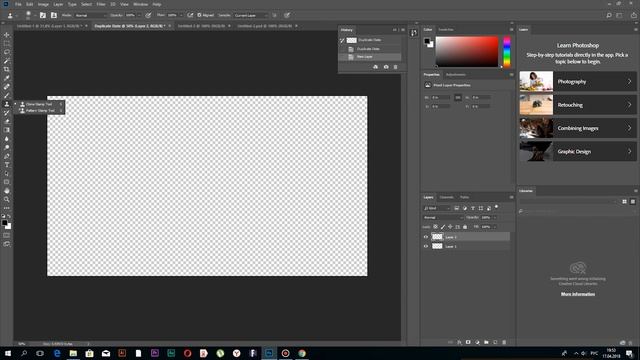Image resolution: width=640 pixels, height=360 pixels.
Task: Select the Healing Brush tool
Action: (7, 87)
